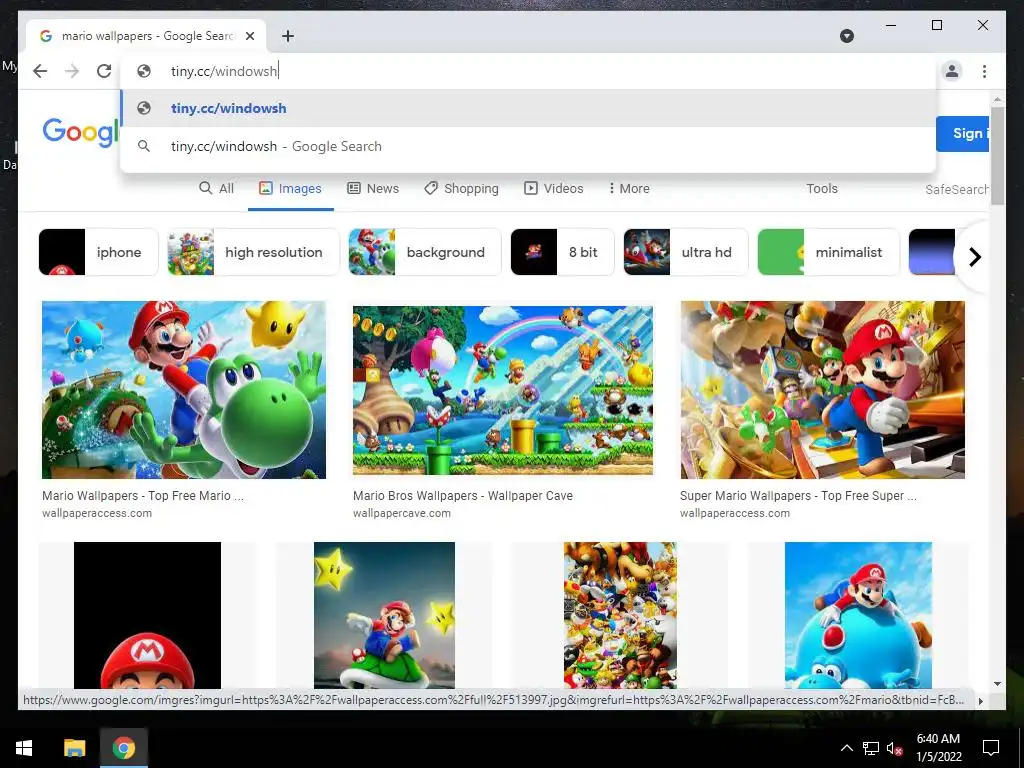Open the Mario riding green shell thumbnail
Viewport: 1024px width, 768px height.
[x=384, y=615]
